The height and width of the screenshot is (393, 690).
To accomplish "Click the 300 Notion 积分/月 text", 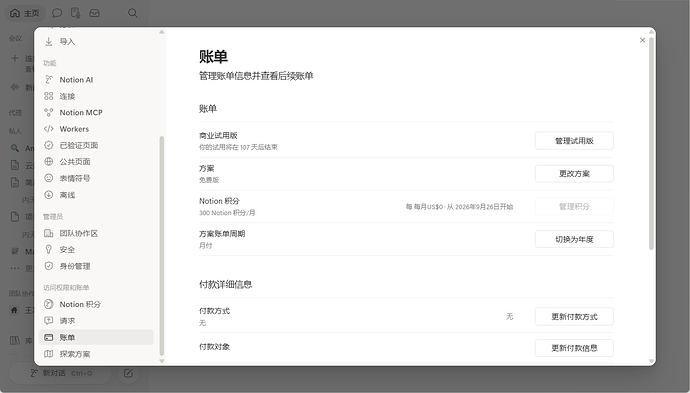I will [x=227, y=213].
